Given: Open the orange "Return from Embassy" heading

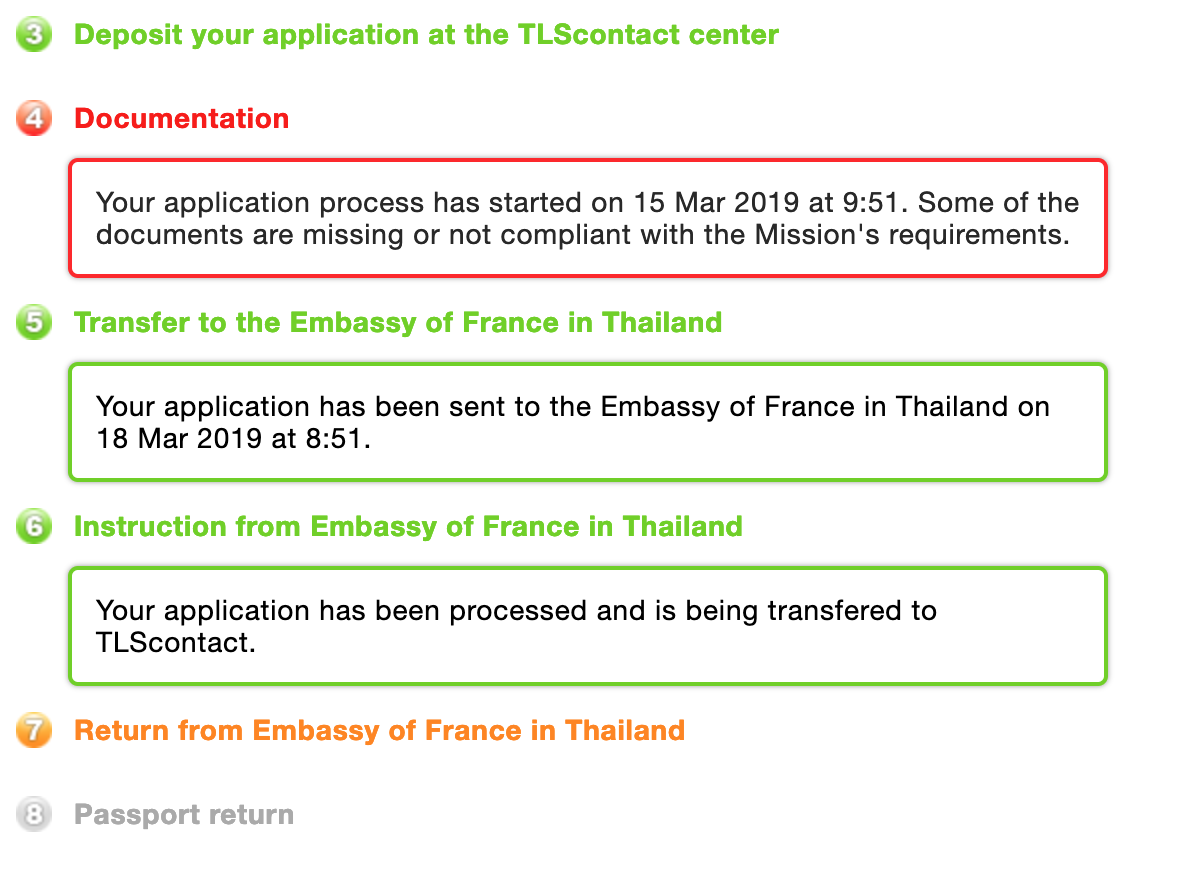Looking at the screenshot, I should point(380,731).
